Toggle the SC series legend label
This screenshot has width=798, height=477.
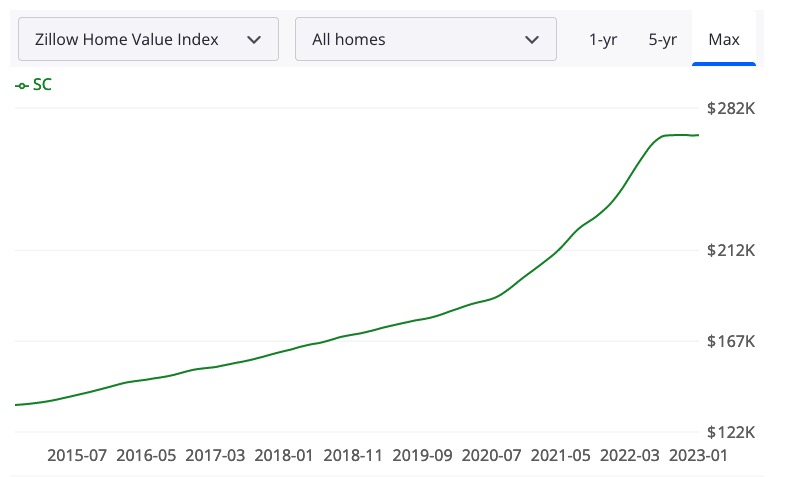point(42,85)
